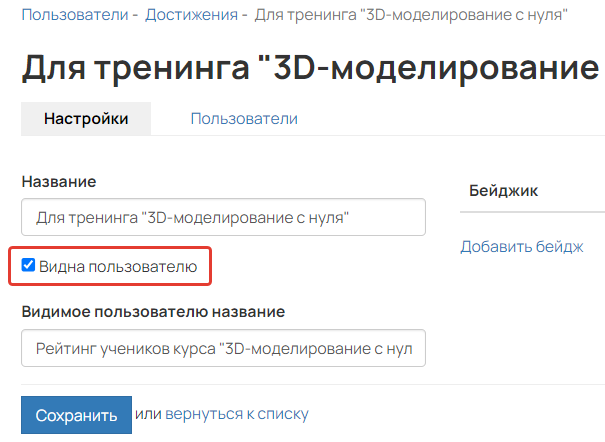Focus the Название input field
The width and height of the screenshot is (605, 442).
point(223,217)
